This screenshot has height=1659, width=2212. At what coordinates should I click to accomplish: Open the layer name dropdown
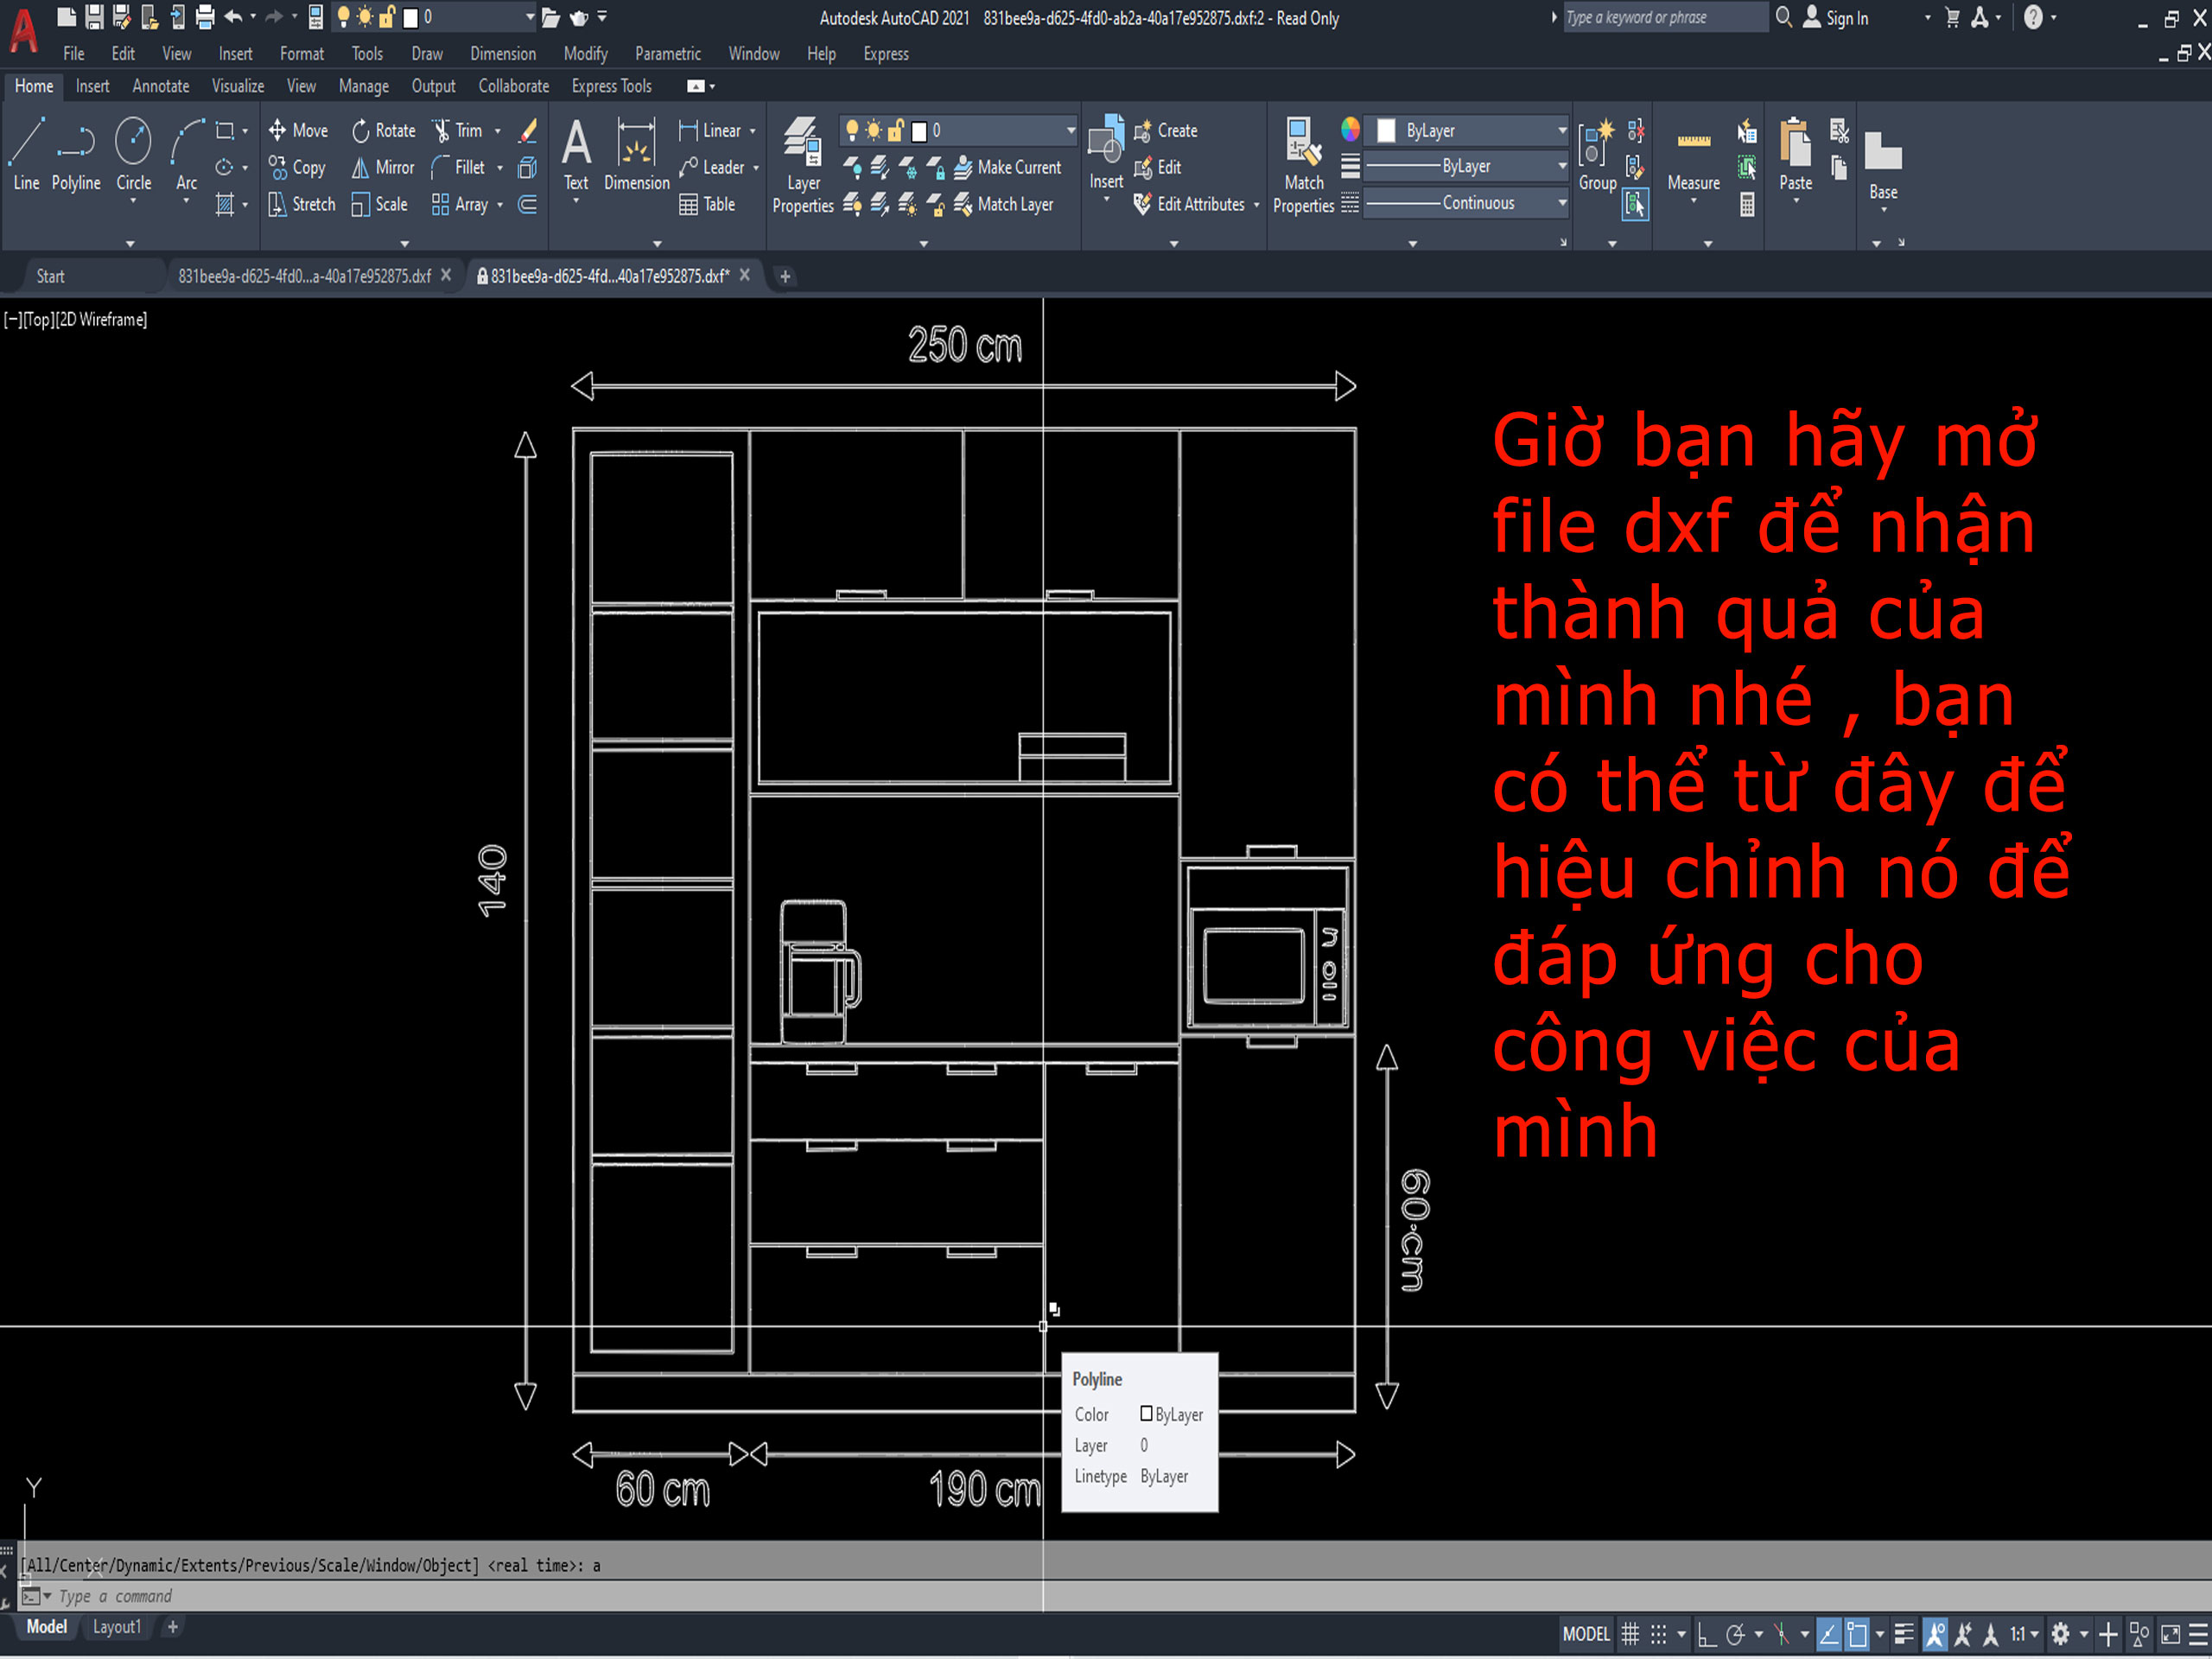coord(1070,131)
